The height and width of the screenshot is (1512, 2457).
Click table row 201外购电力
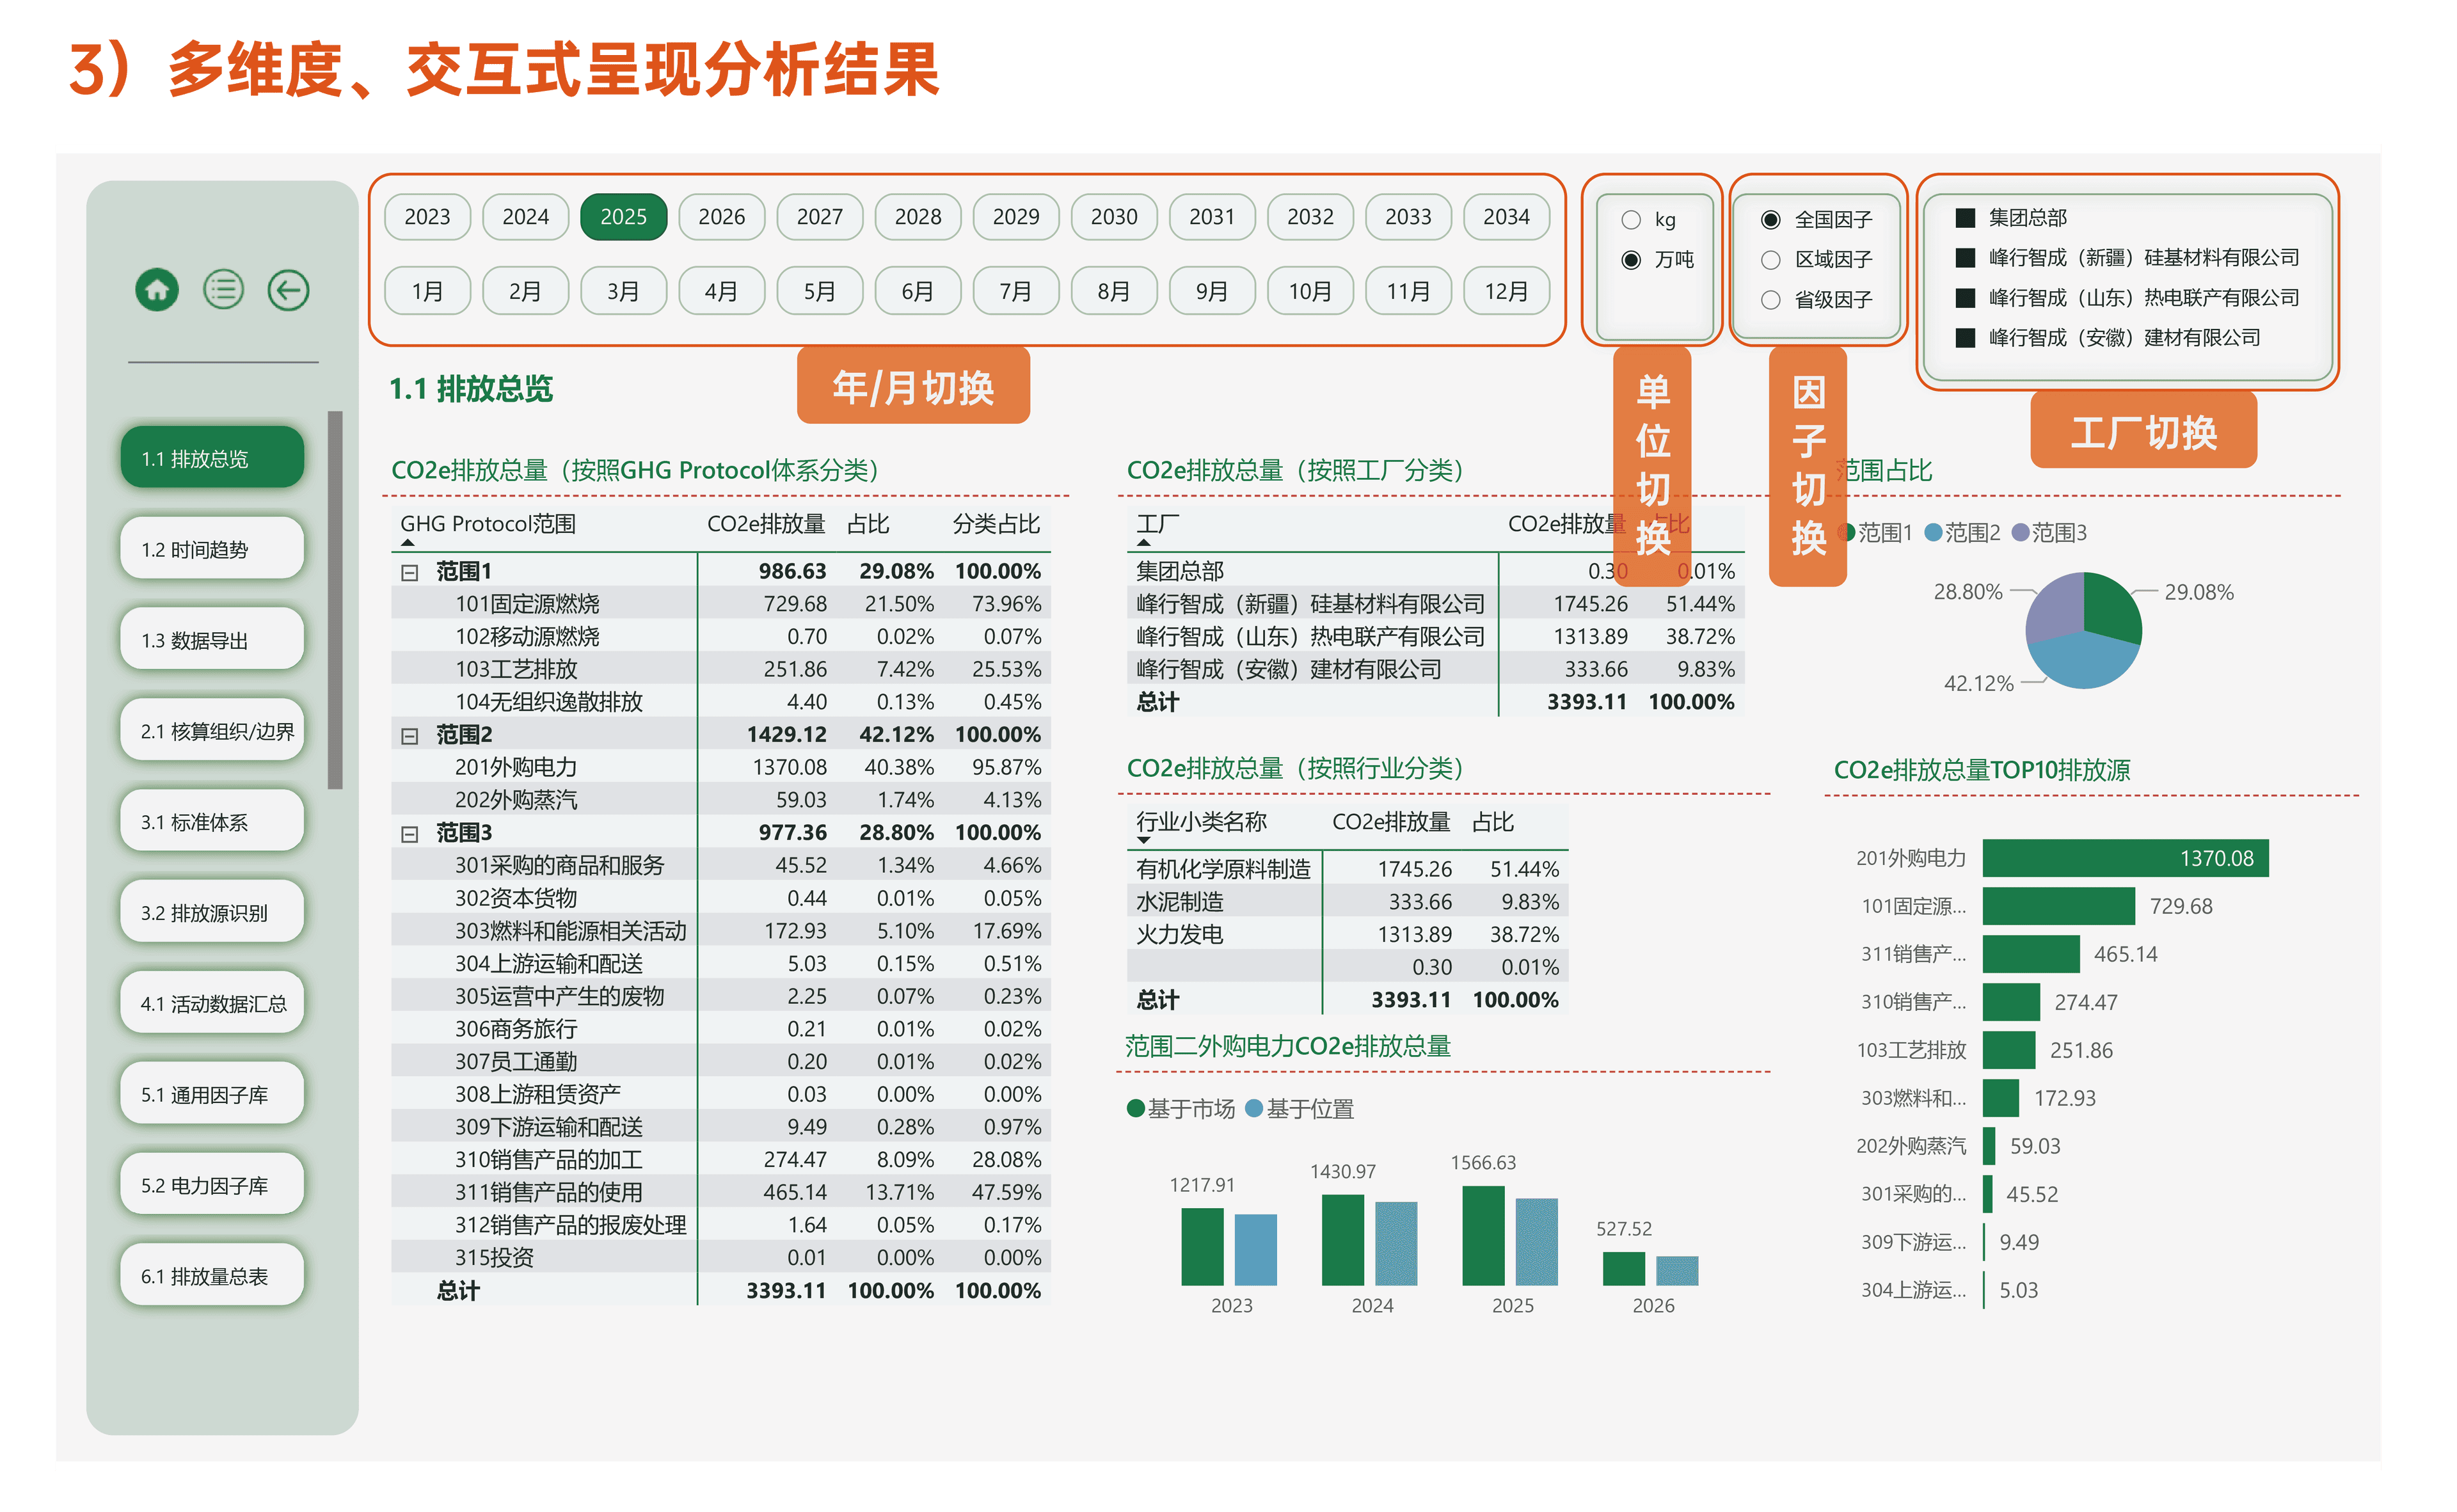point(720,768)
